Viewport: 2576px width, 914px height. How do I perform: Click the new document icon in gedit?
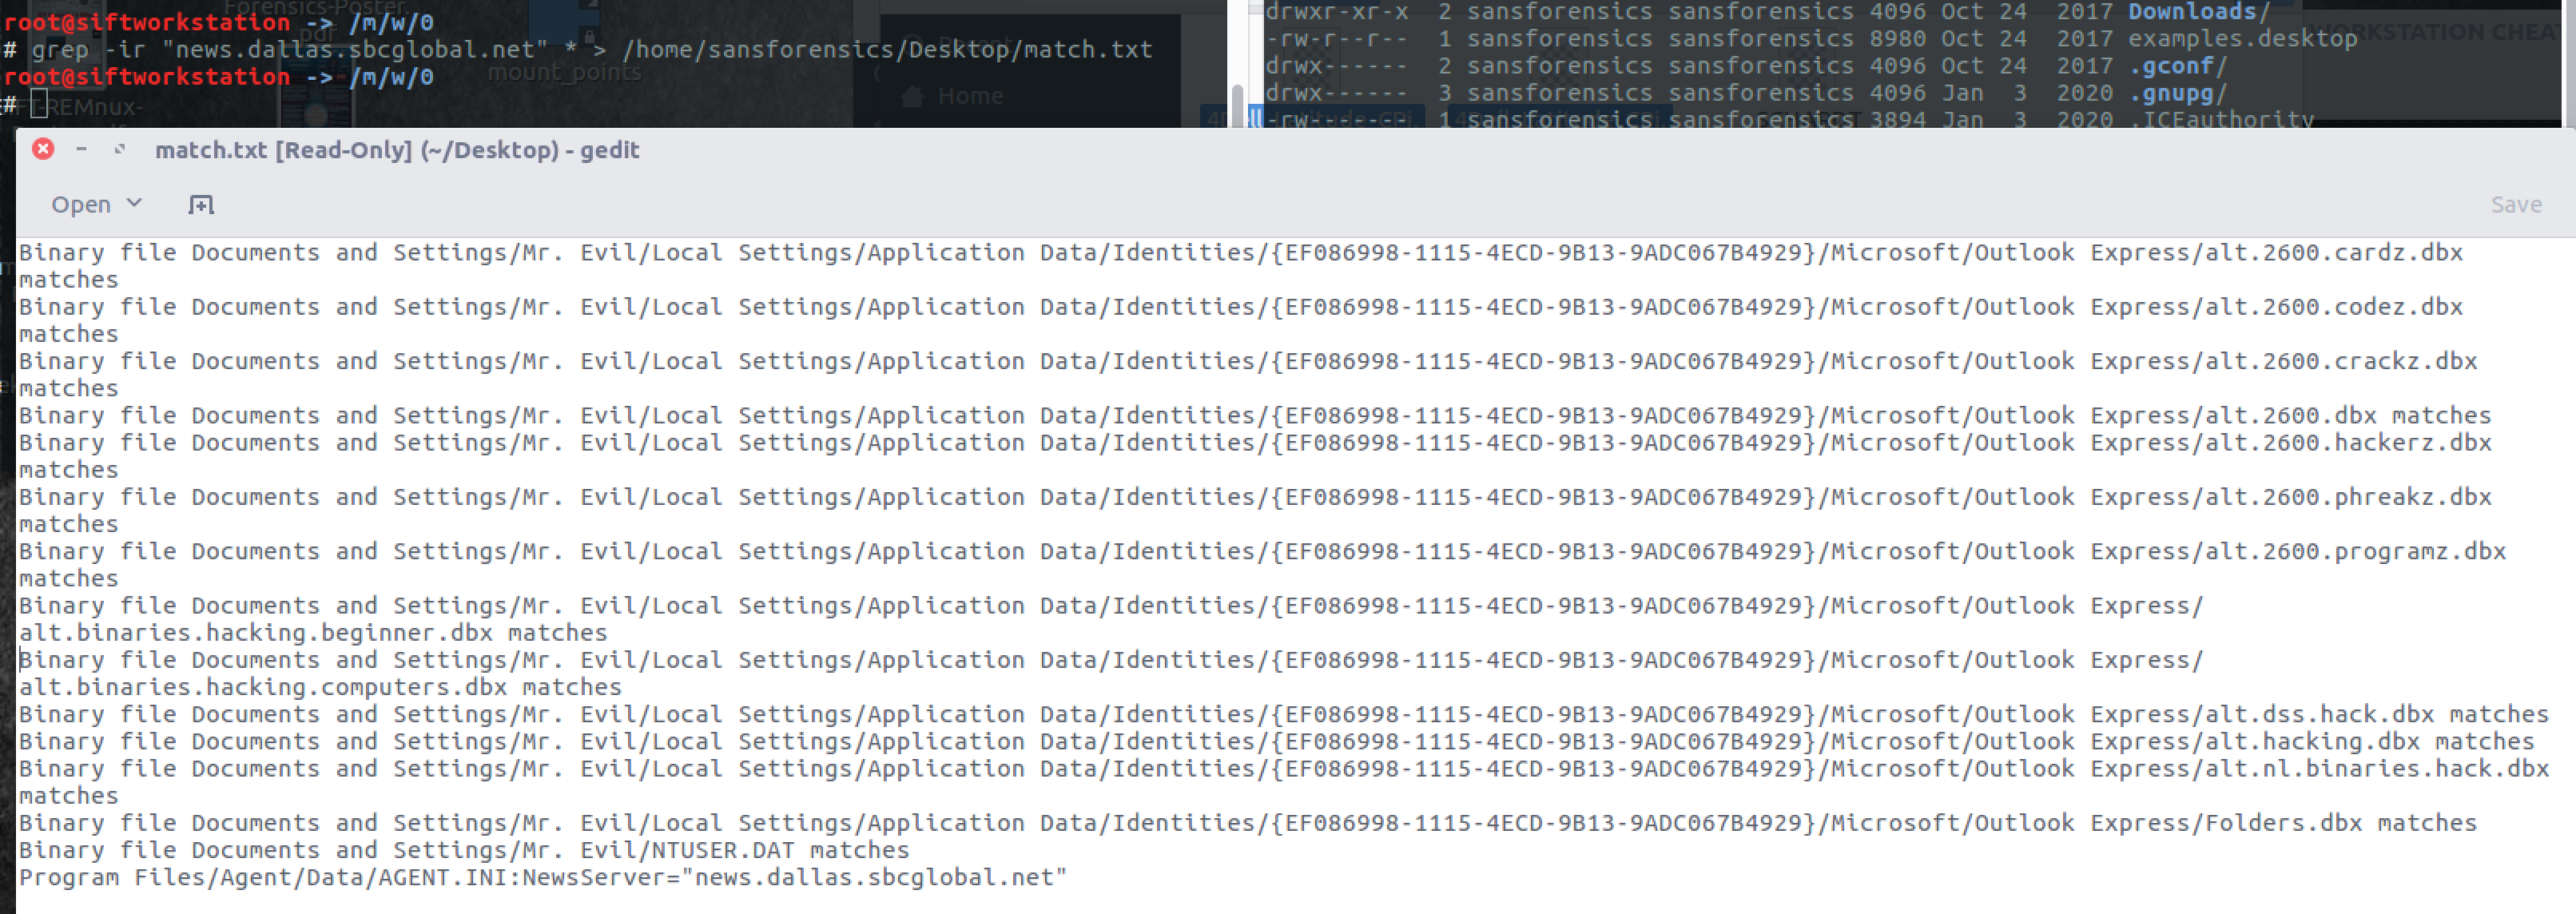pos(201,205)
